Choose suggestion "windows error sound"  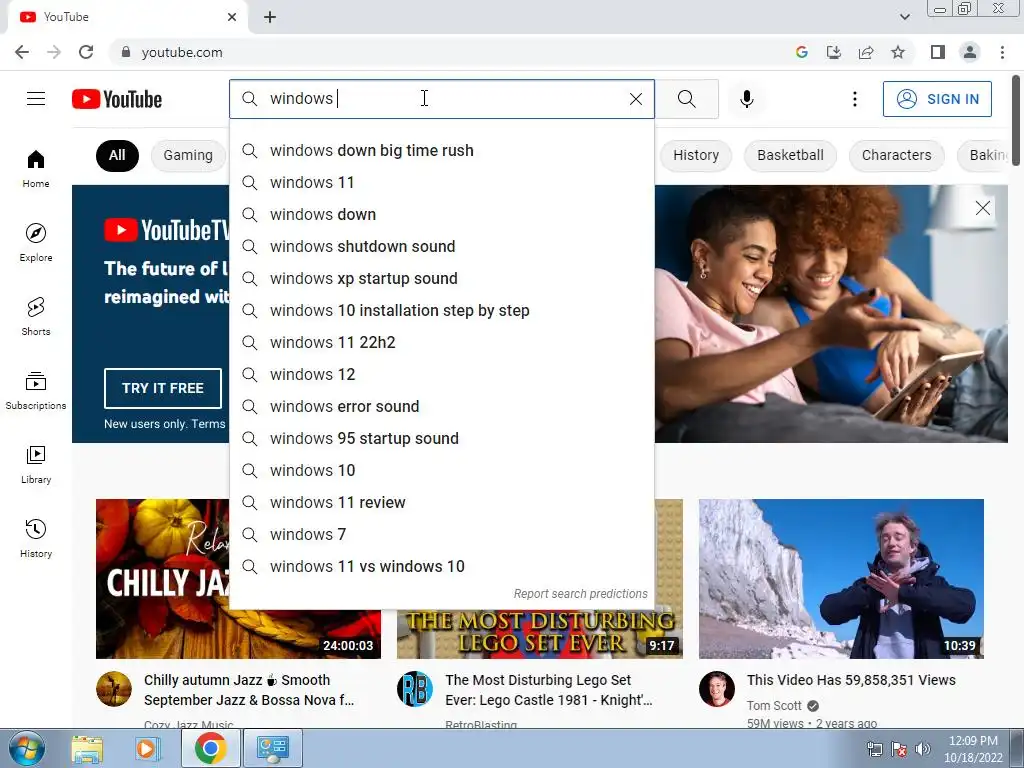442,406
